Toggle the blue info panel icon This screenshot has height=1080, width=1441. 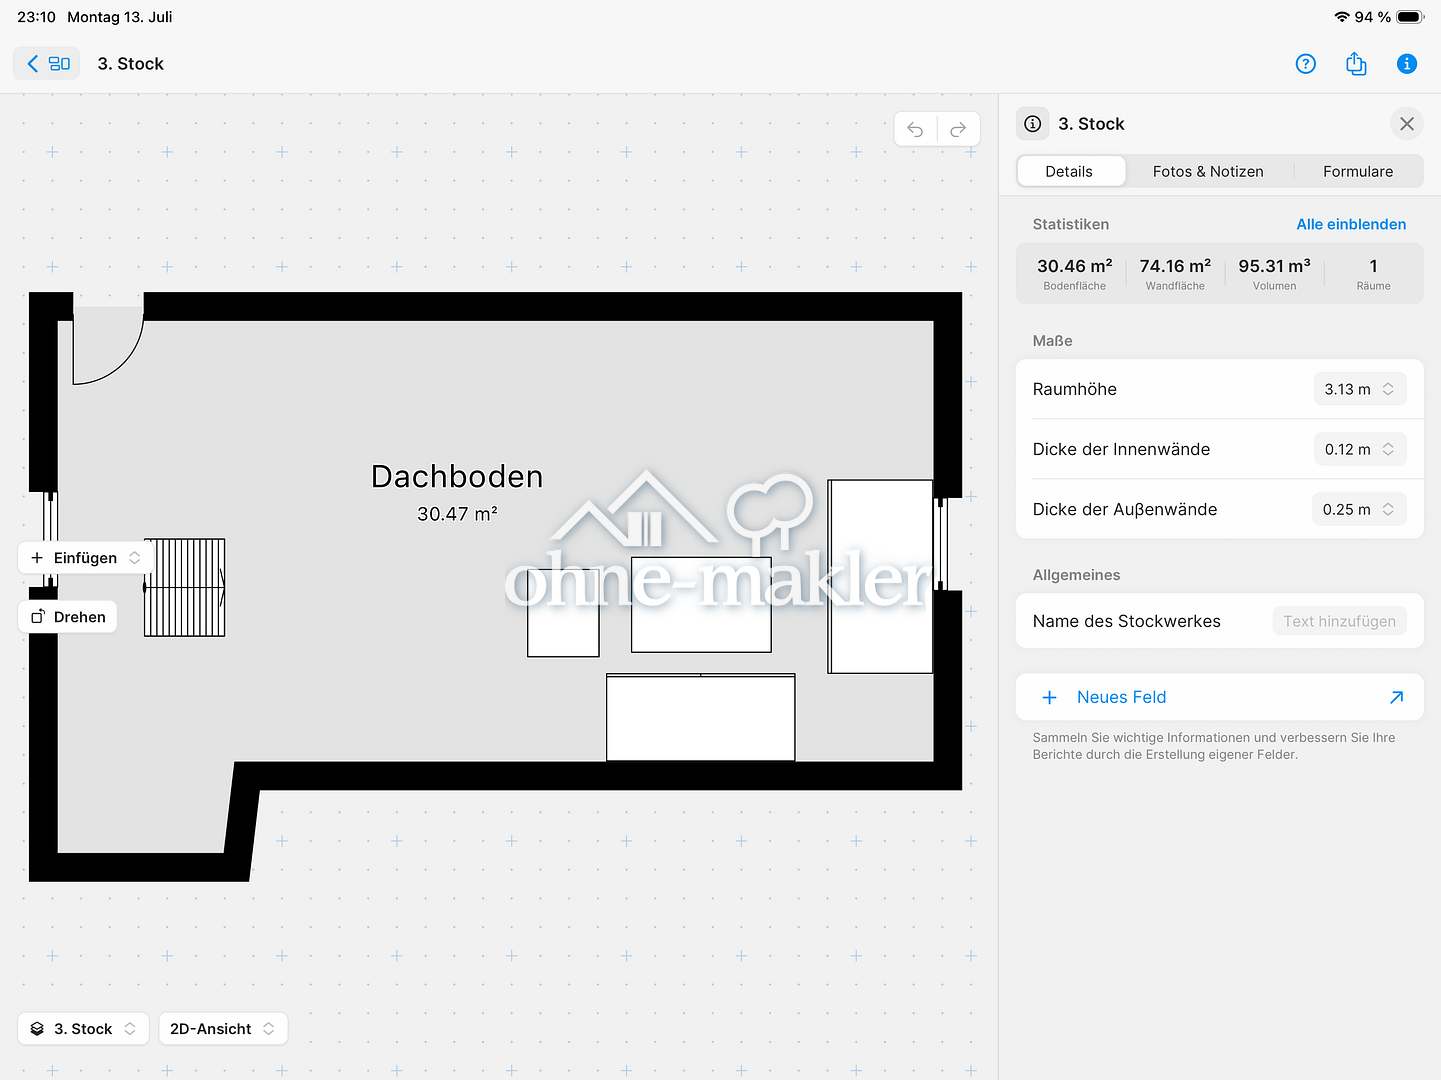pos(1406,64)
